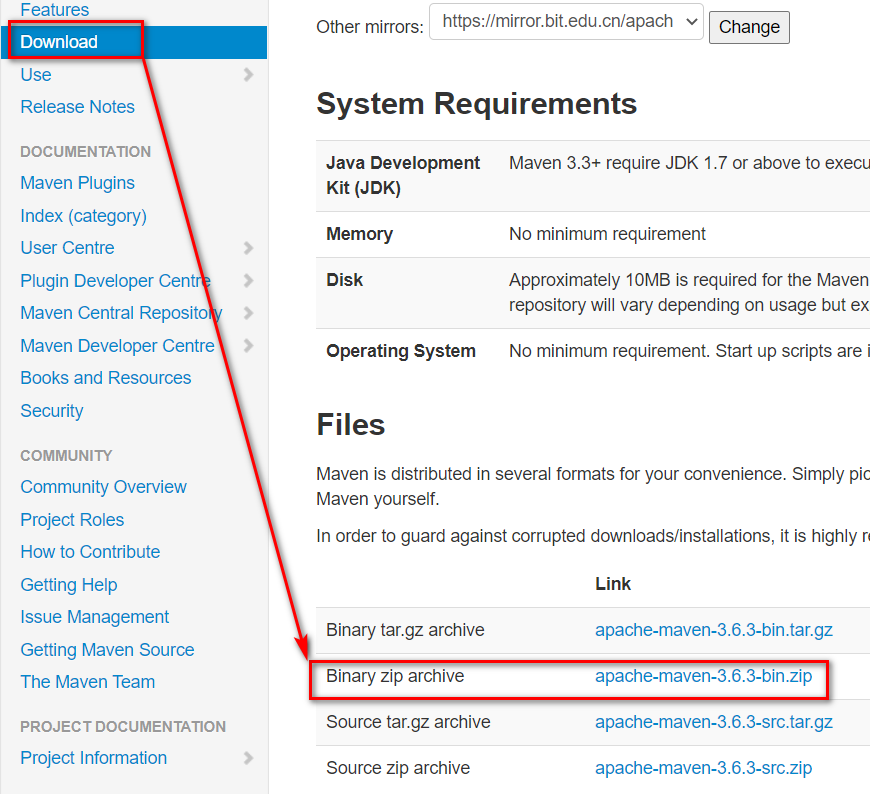Click the Binary zip archive cell
The width and height of the screenshot is (870, 794).
[x=395, y=676]
